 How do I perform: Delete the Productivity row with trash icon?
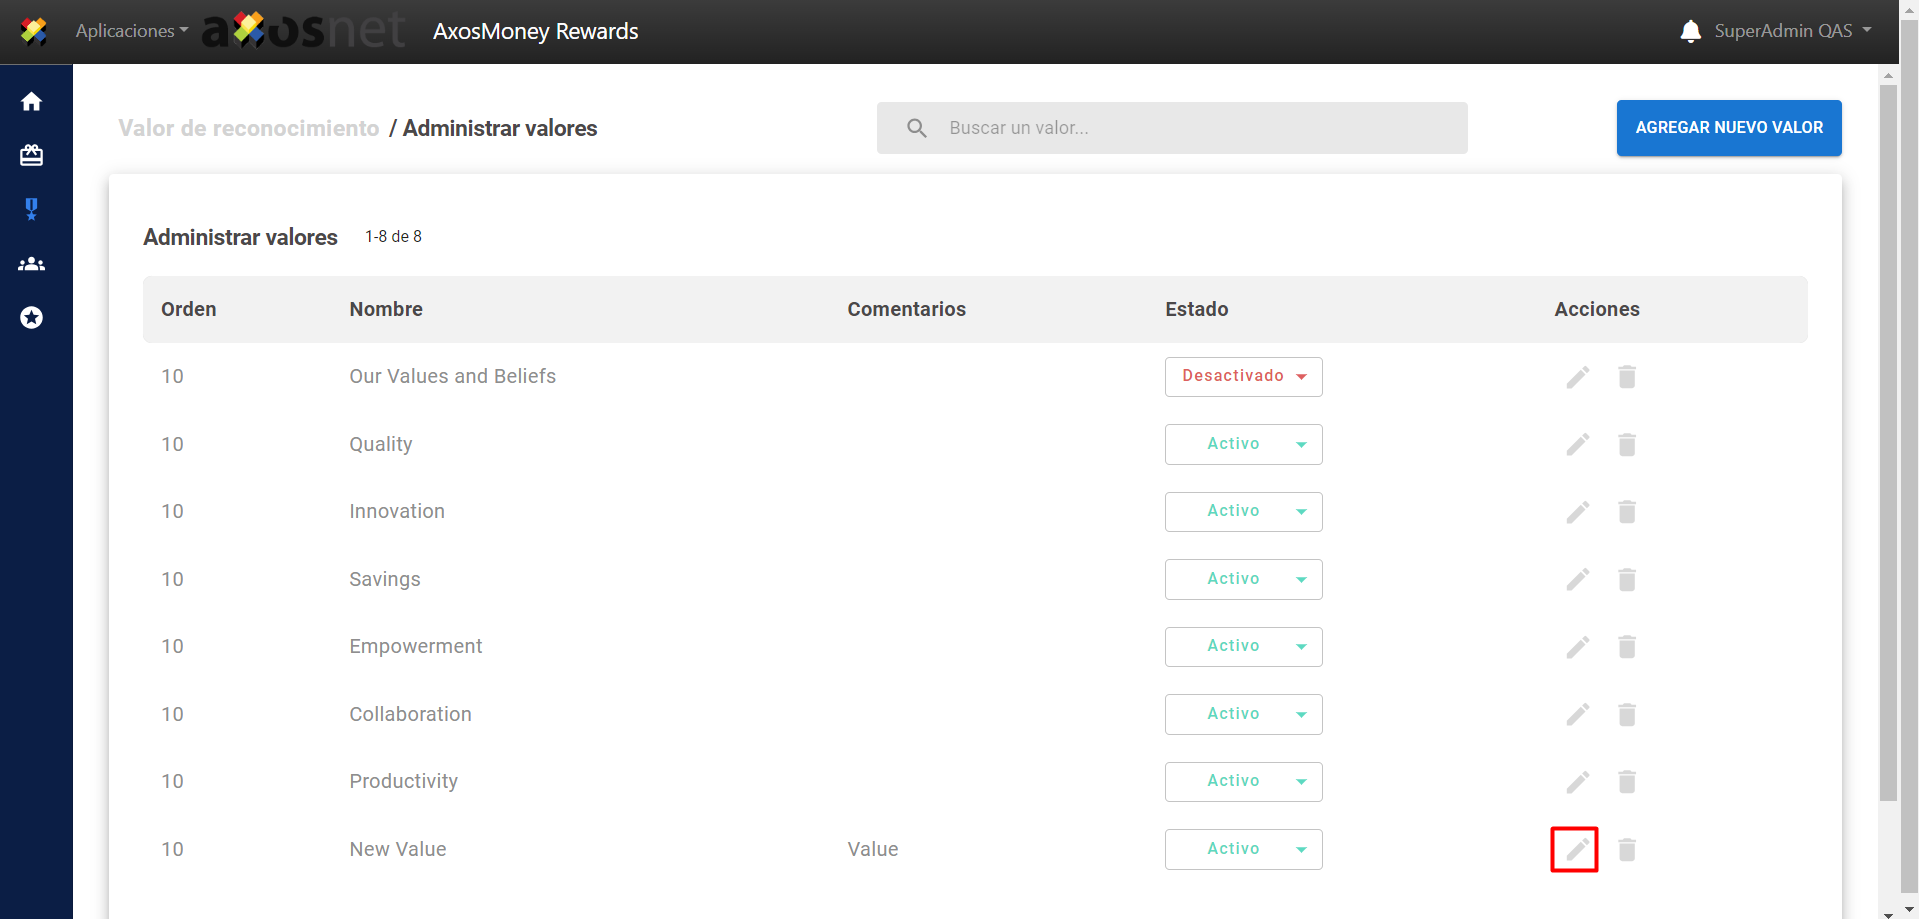pos(1627,782)
